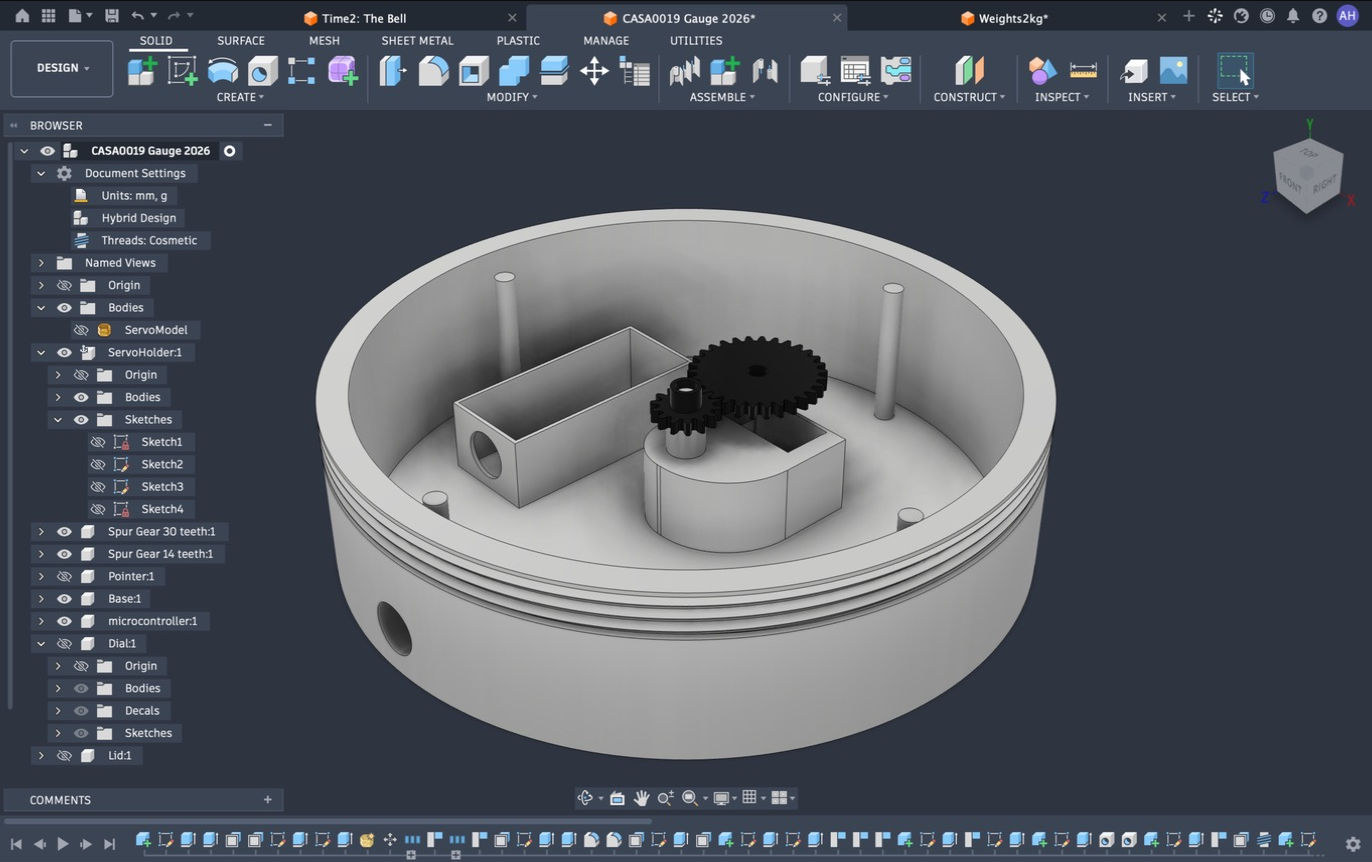Play the timeline
The height and width of the screenshot is (862, 1372).
[x=62, y=844]
